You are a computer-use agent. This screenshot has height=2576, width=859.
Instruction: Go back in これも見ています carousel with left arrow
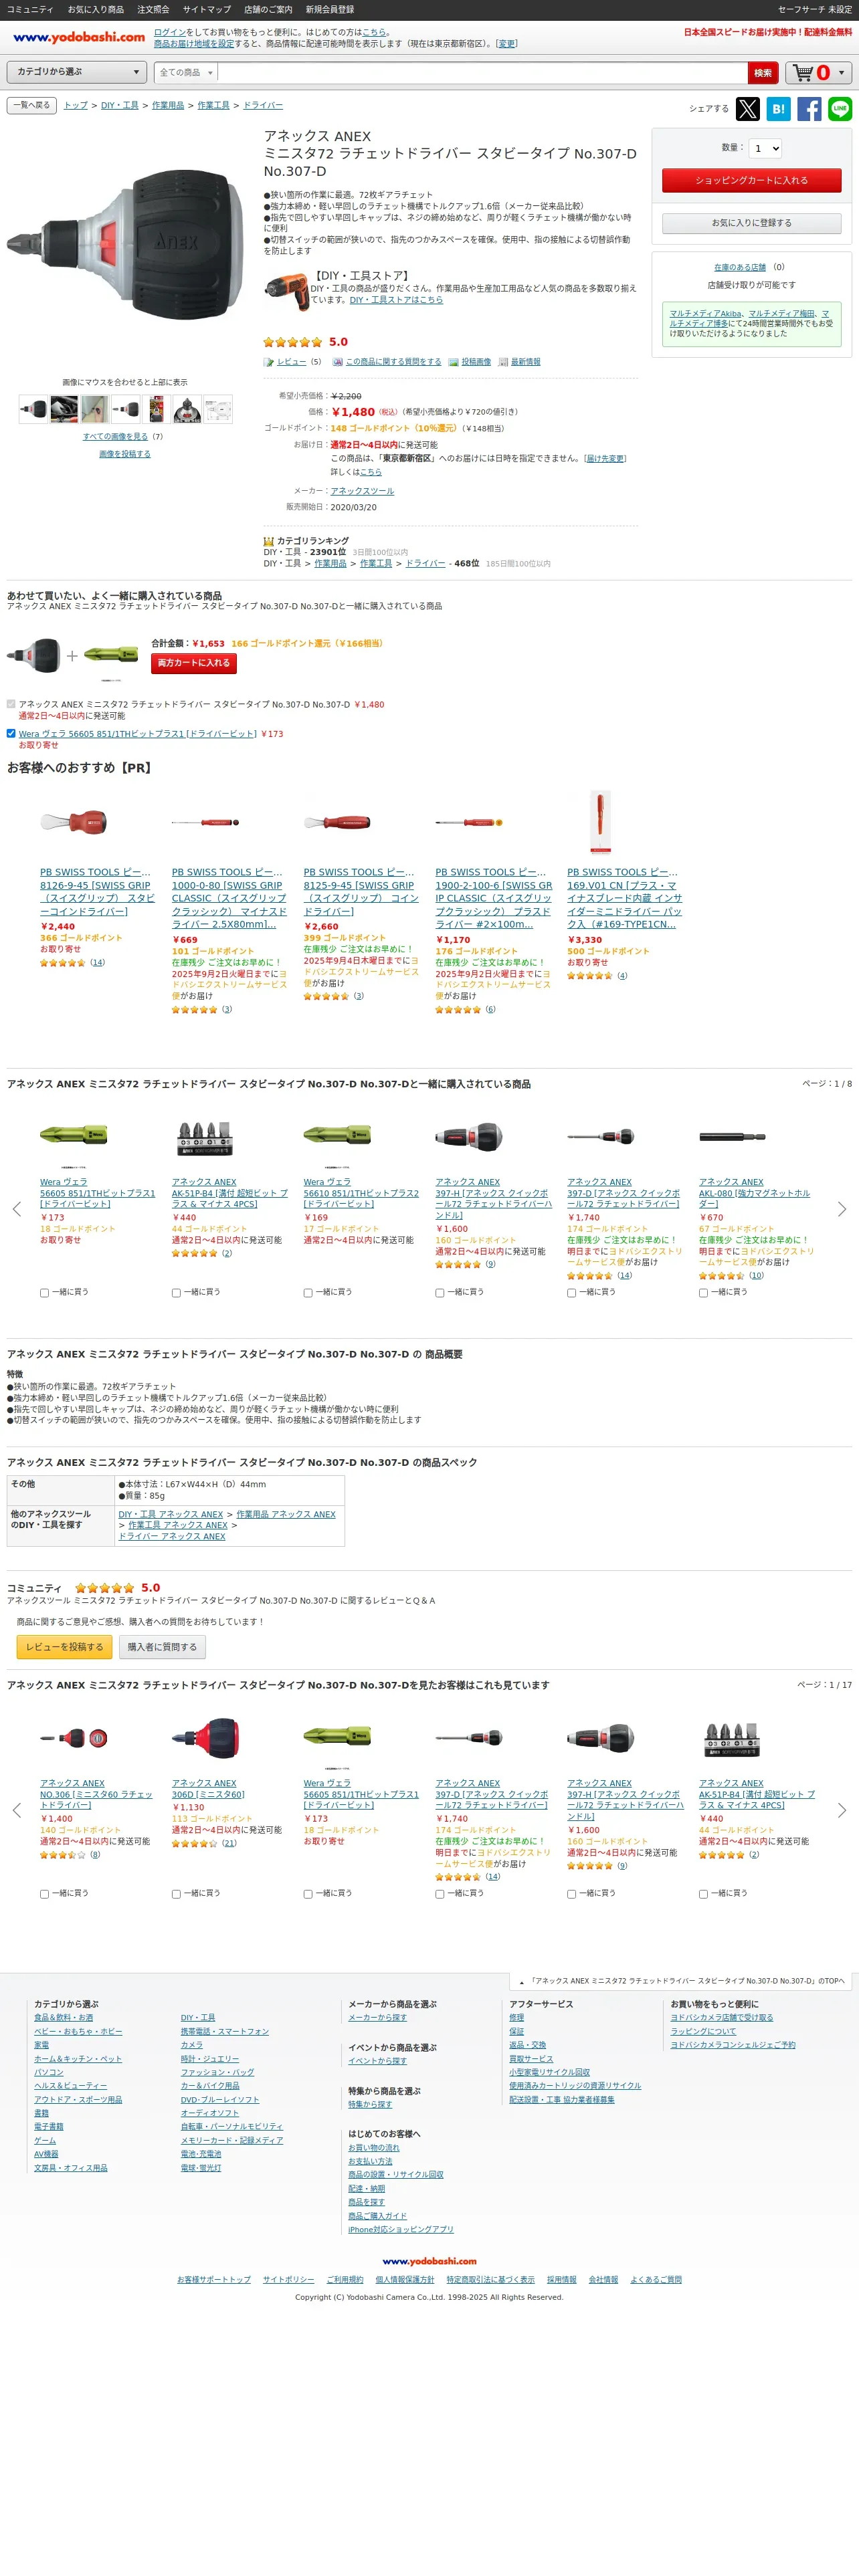point(16,1810)
